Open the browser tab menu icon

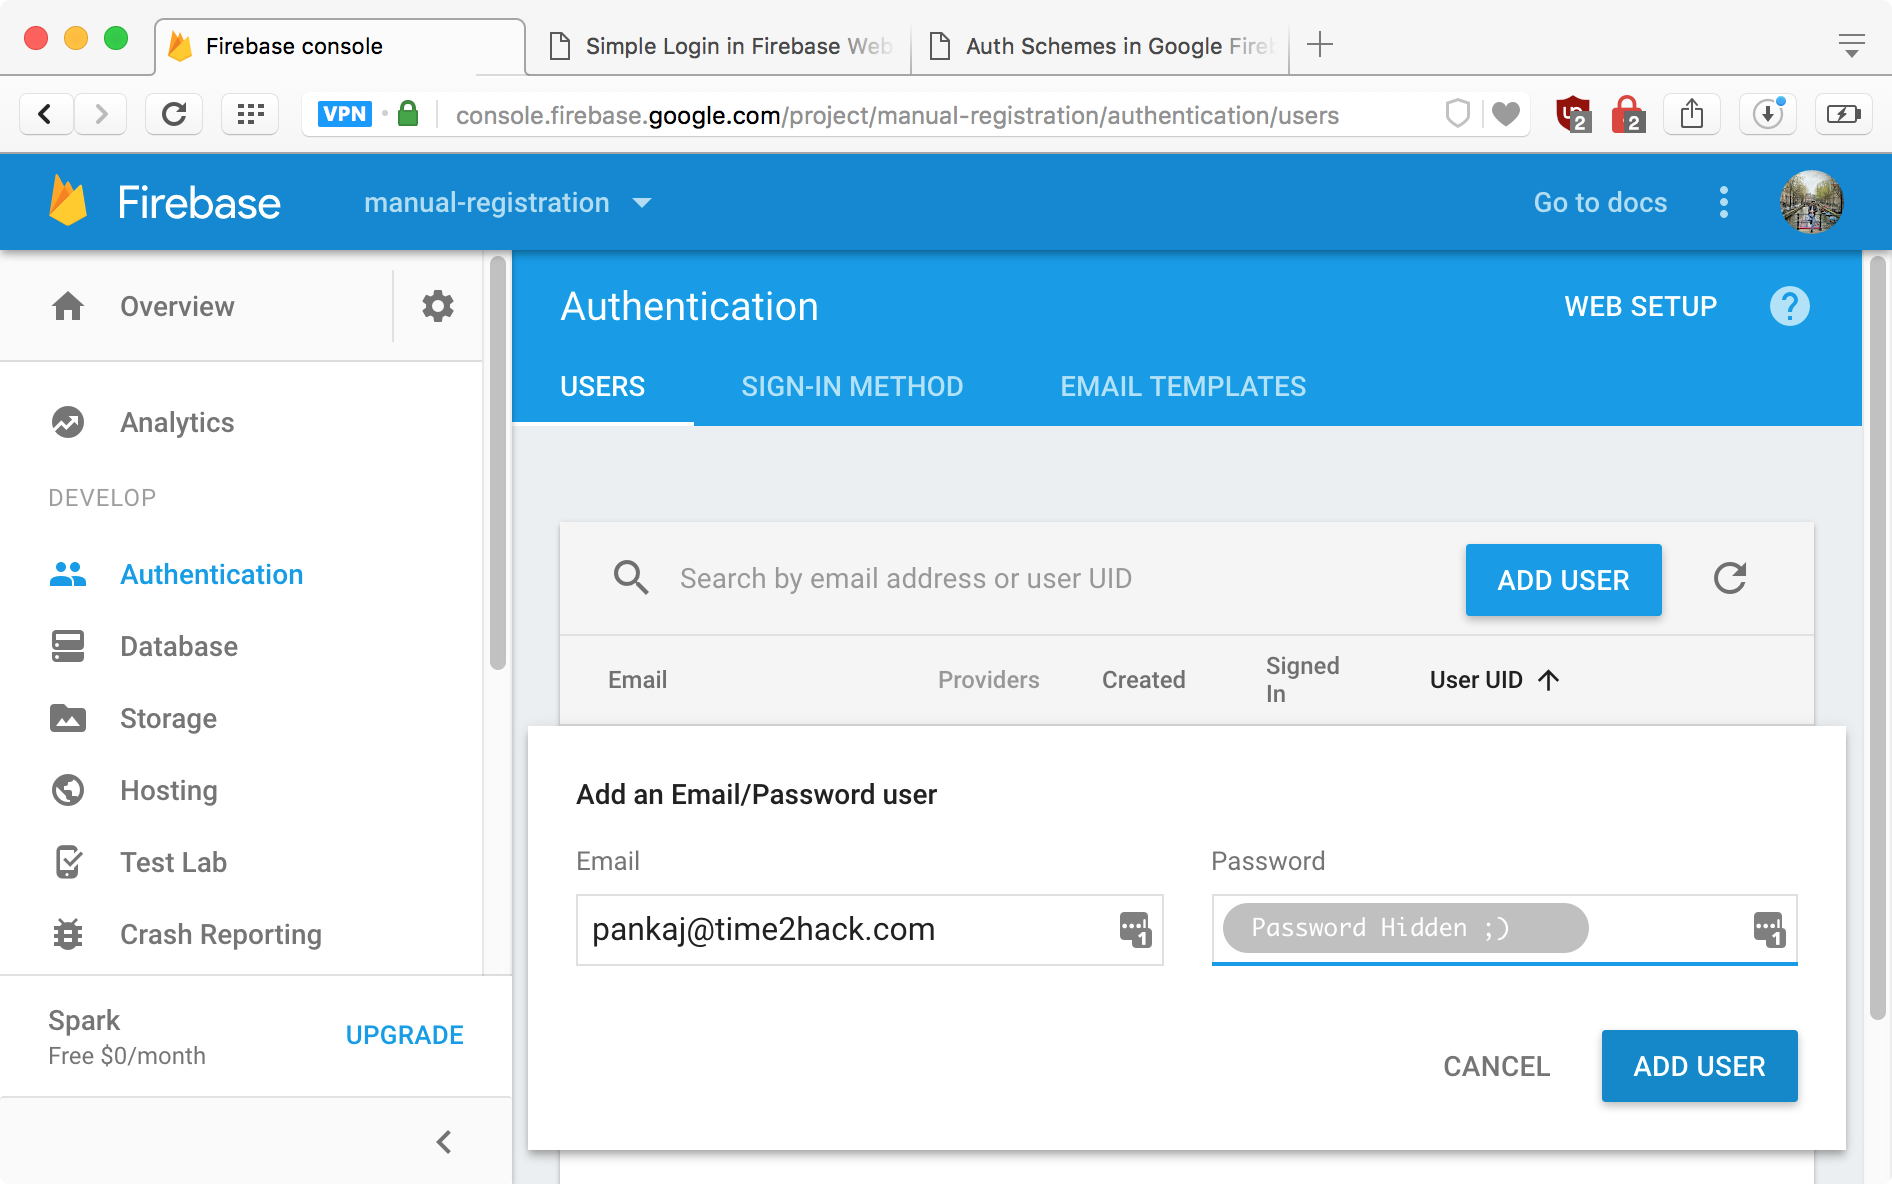(1852, 45)
